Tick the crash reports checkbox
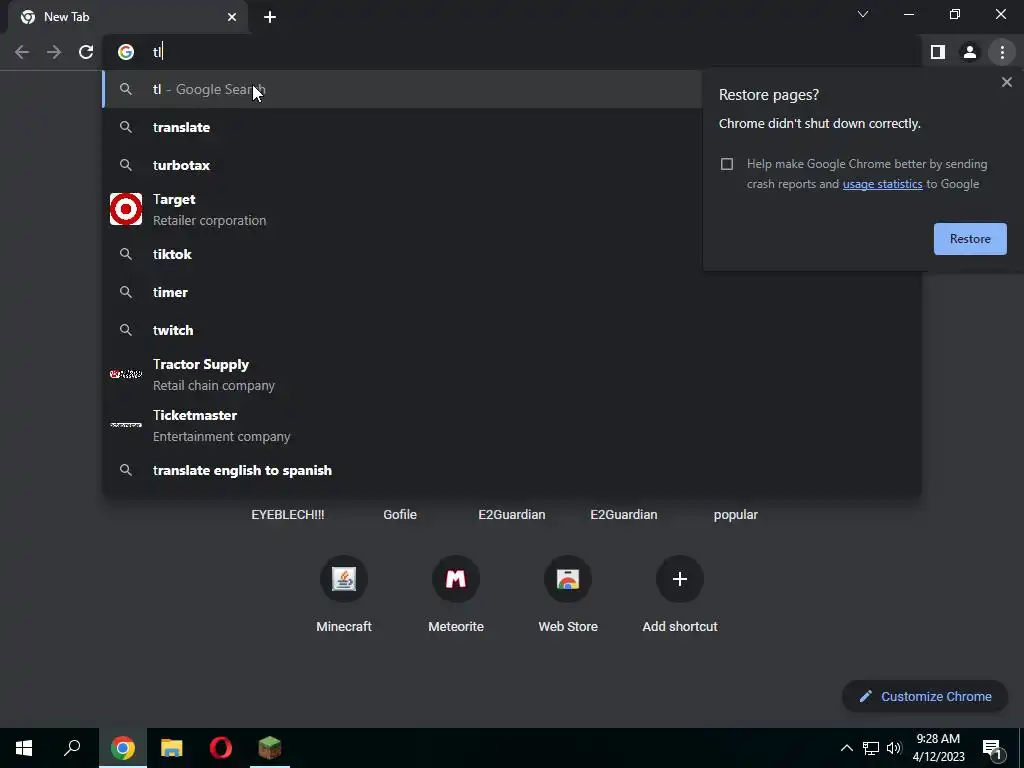Viewport: 1024px width, 768px height. (727, 164)
